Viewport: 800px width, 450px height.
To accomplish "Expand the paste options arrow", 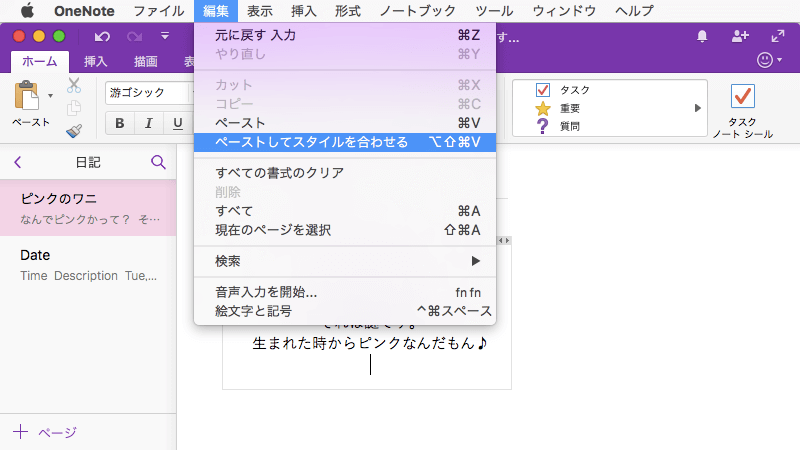I will pos(50,95).
